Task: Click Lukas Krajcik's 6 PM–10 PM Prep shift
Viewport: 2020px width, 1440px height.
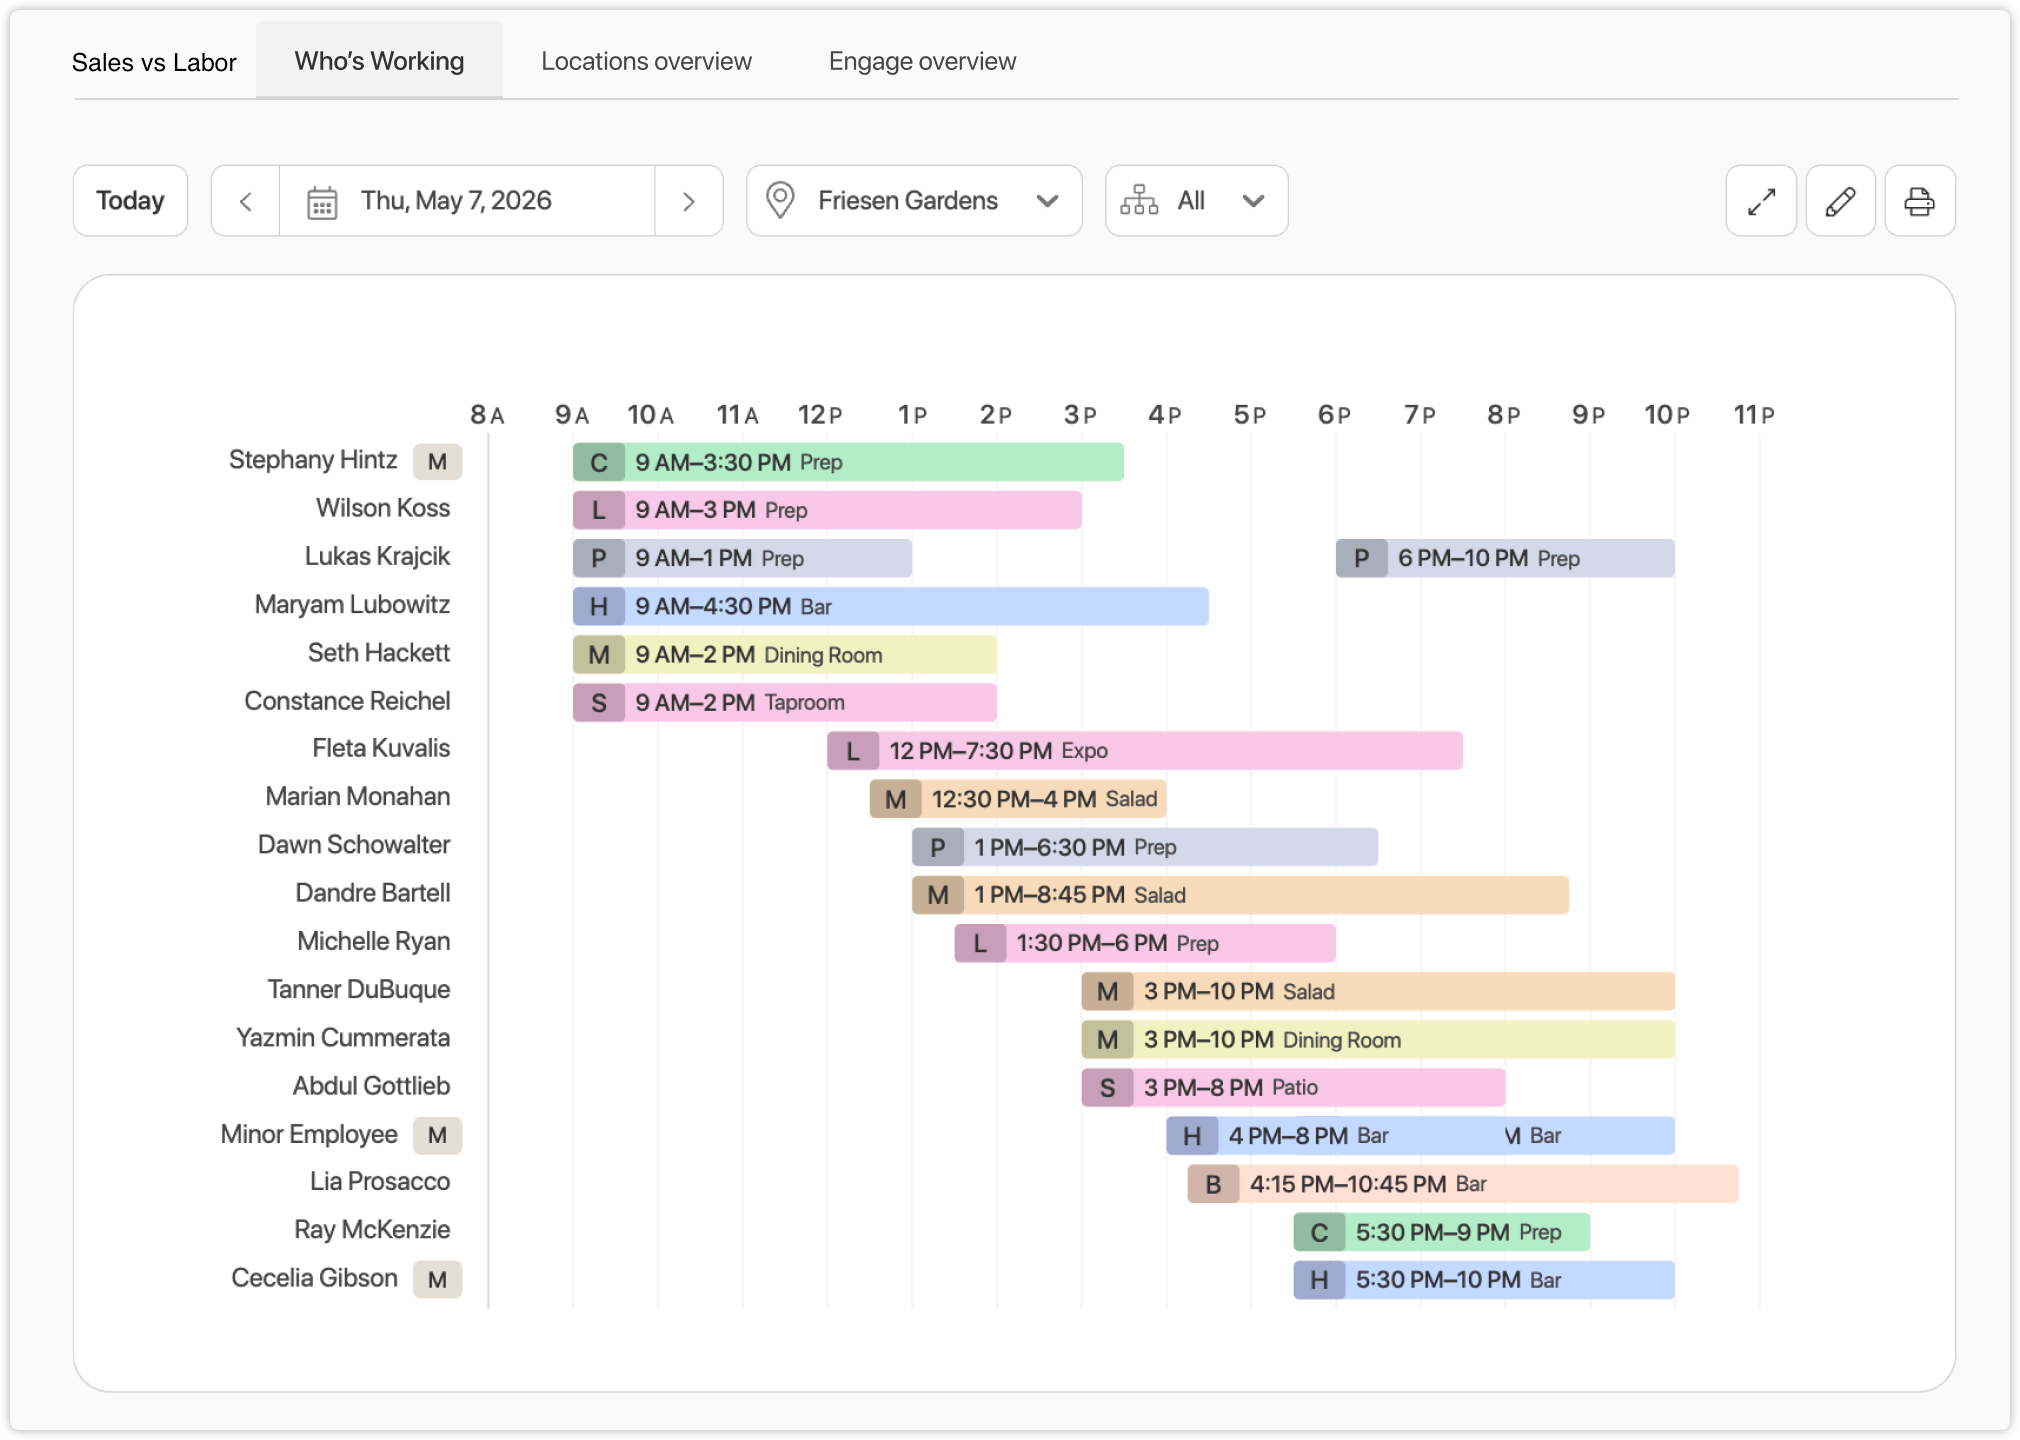Action: click(1505, 558)
